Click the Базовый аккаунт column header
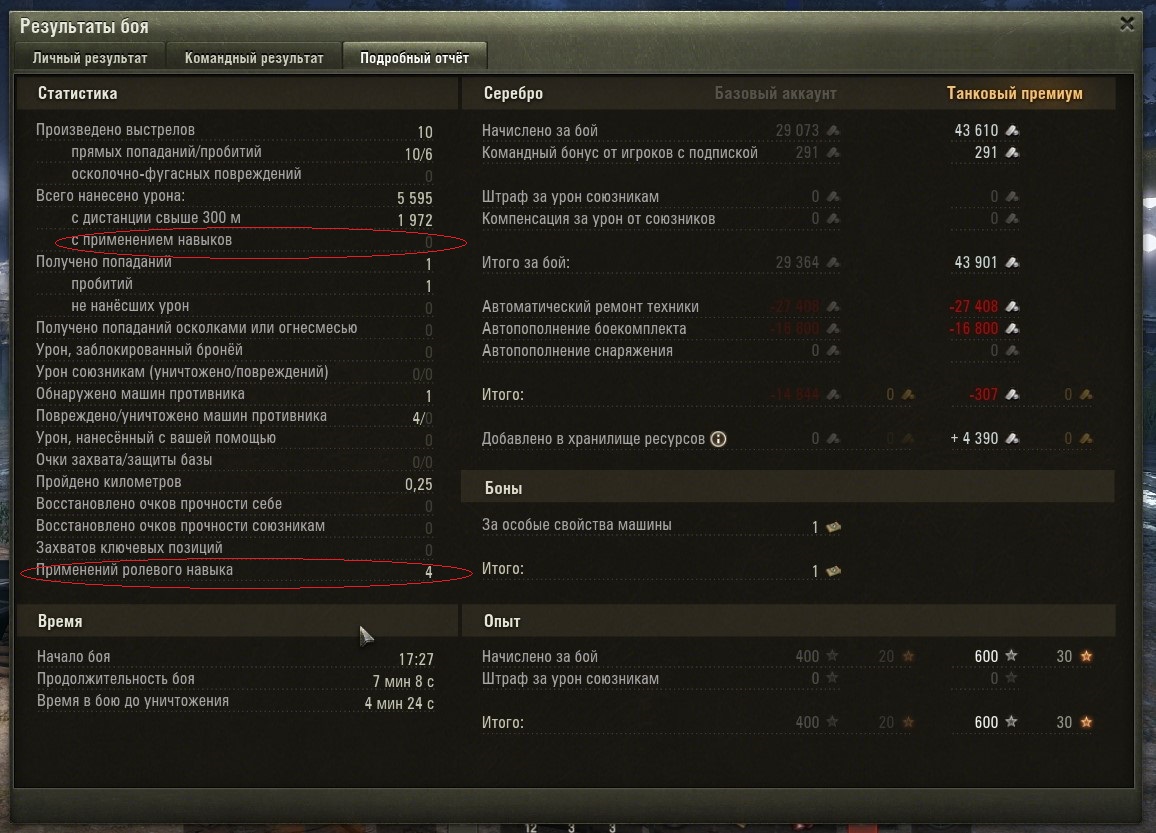The width and height of the screenshot is (1156, 833). 776,94
